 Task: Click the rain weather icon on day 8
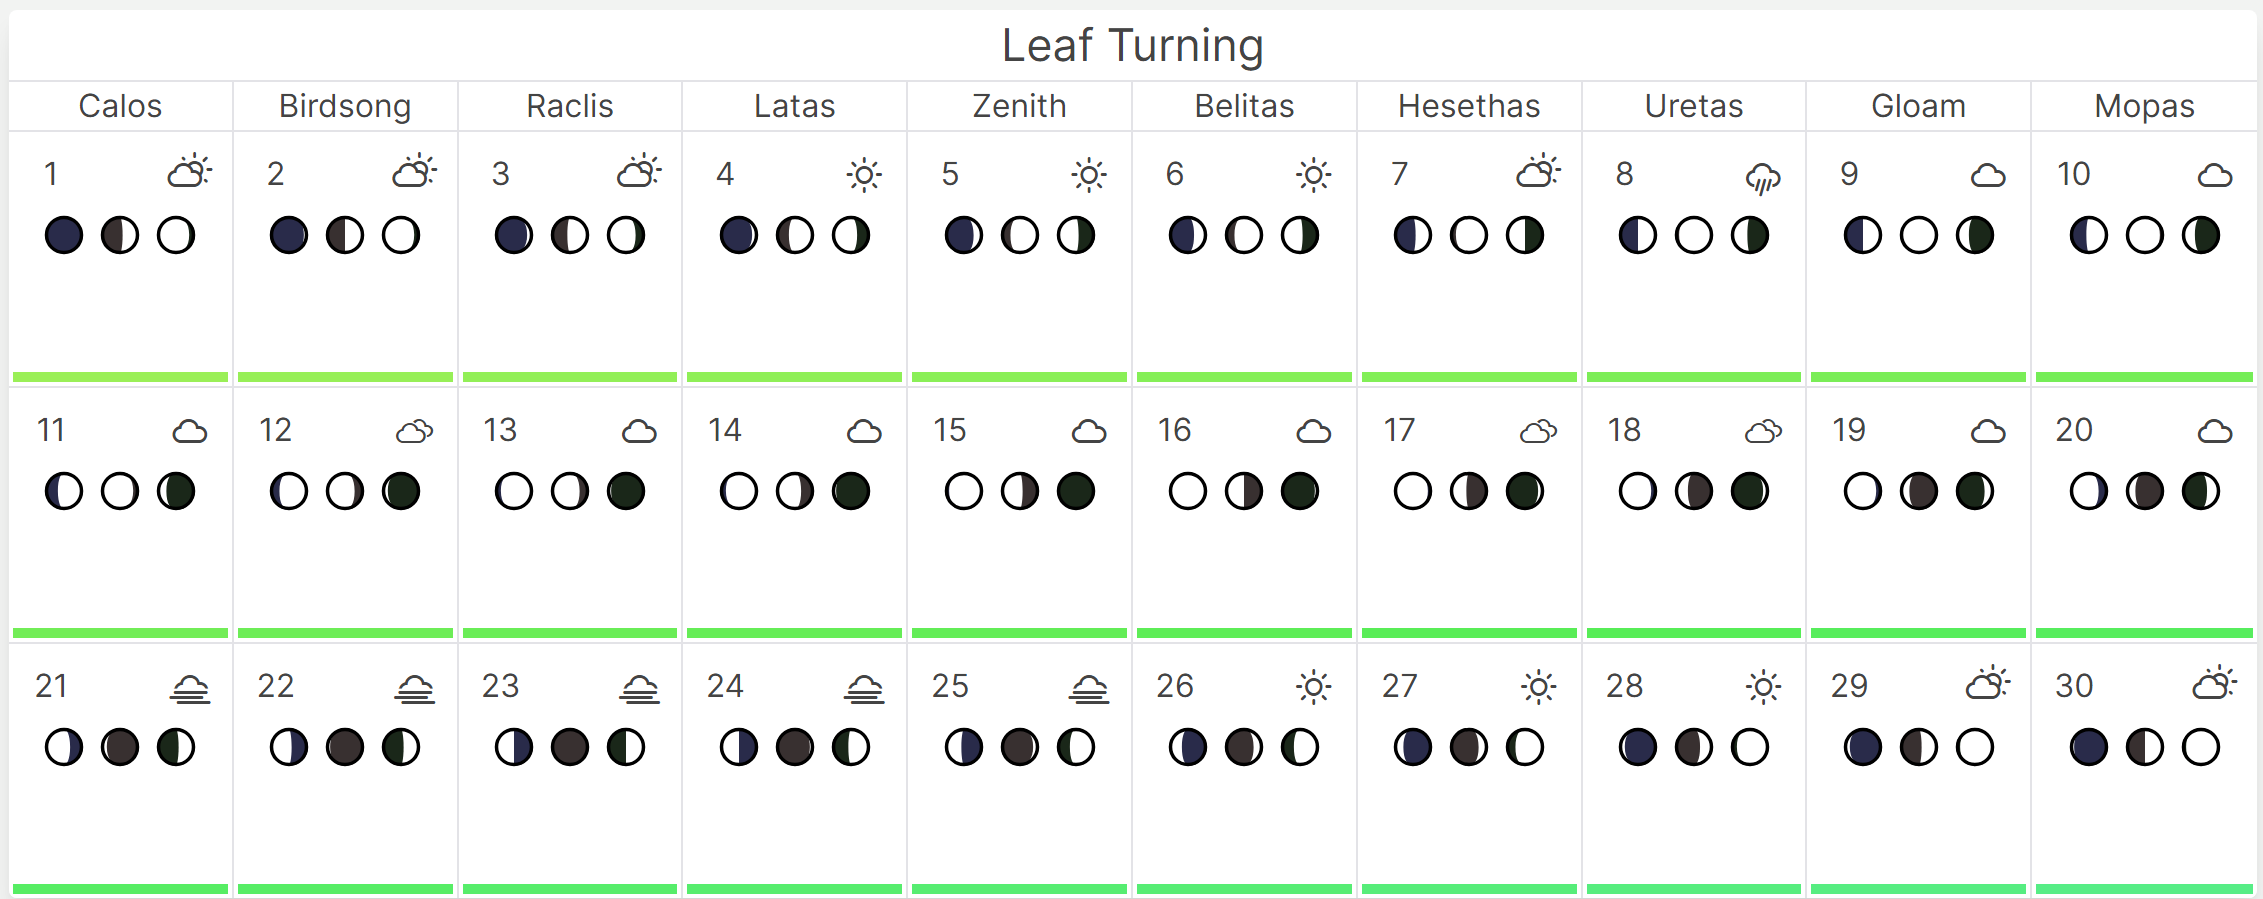pyautogui.click(x=1763, y=177)
